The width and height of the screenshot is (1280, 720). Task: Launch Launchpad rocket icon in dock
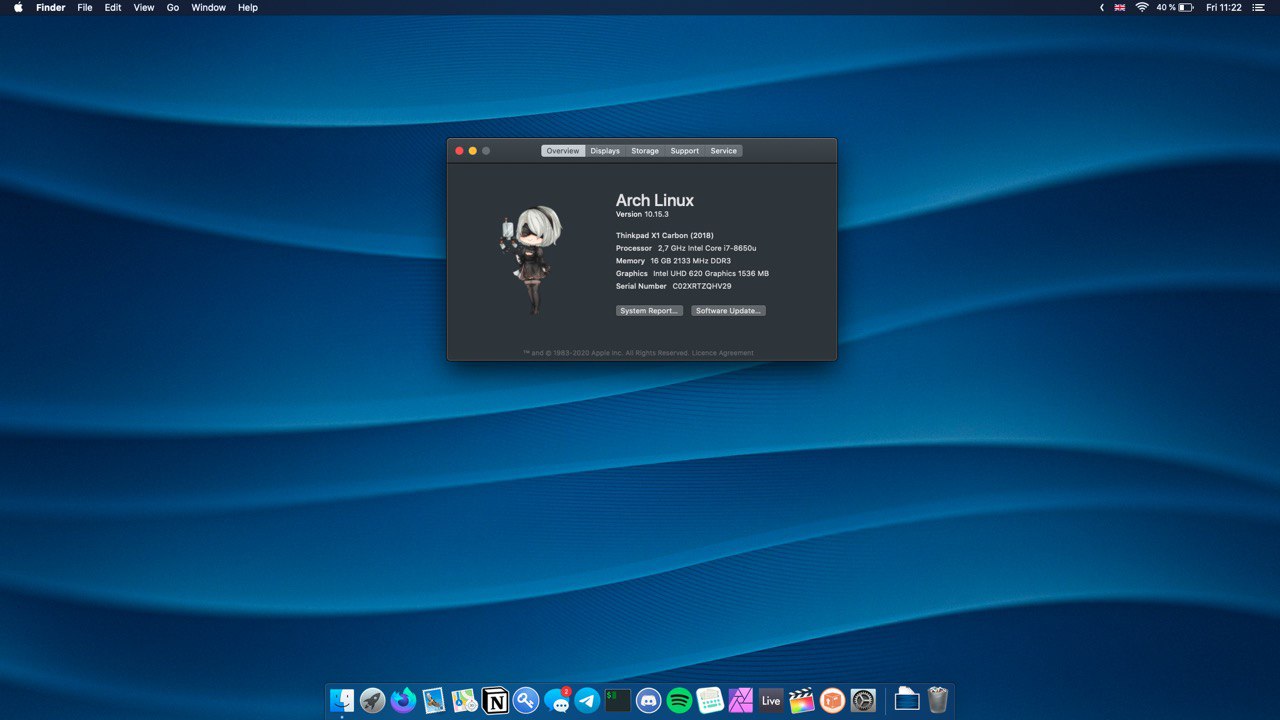(373, 701)
